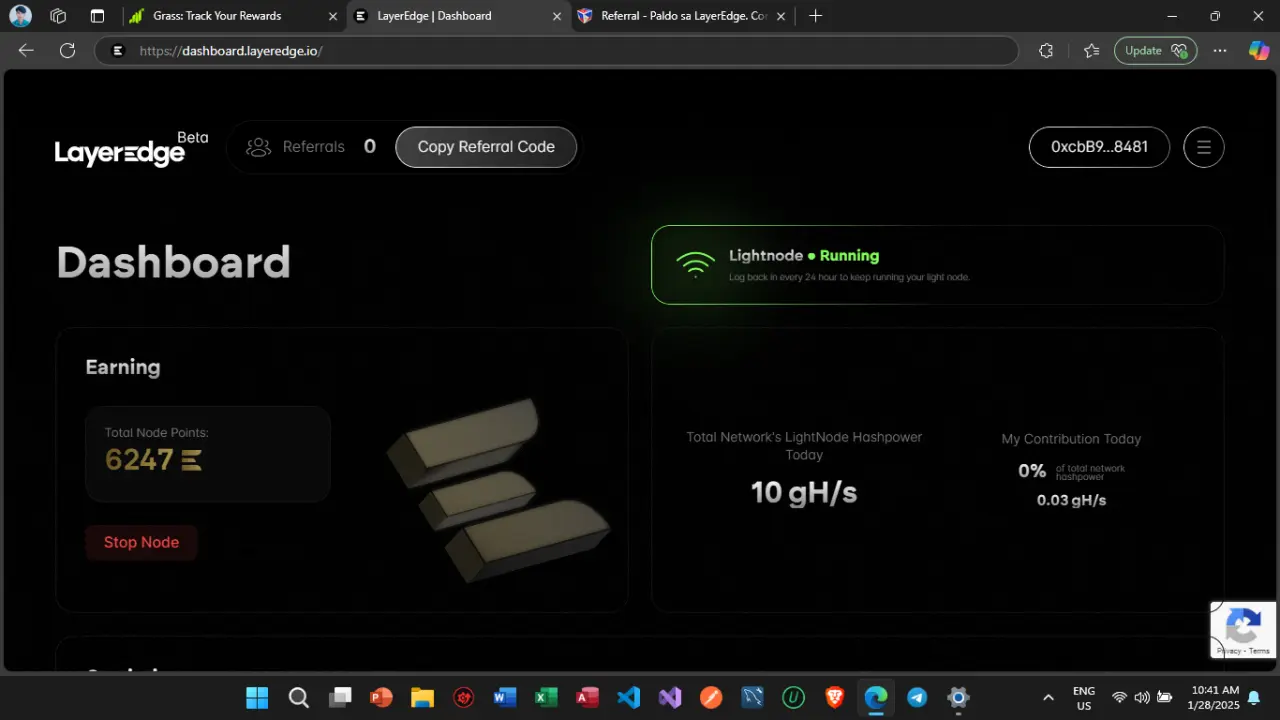Click the LayerEdge Beta logo
The width and height of the screenshot is (1280, 720).
[x=131, y=148]
